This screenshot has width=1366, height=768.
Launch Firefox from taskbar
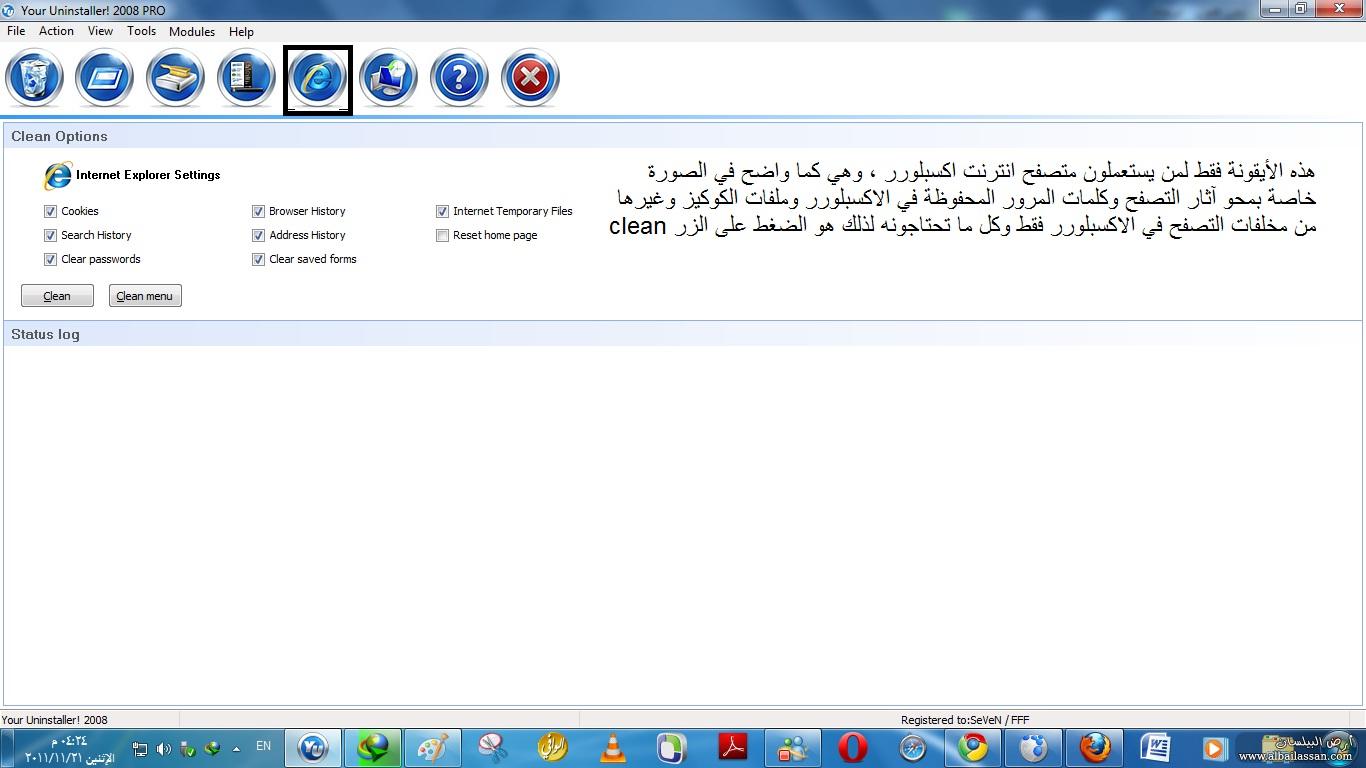coord(1095,747)
